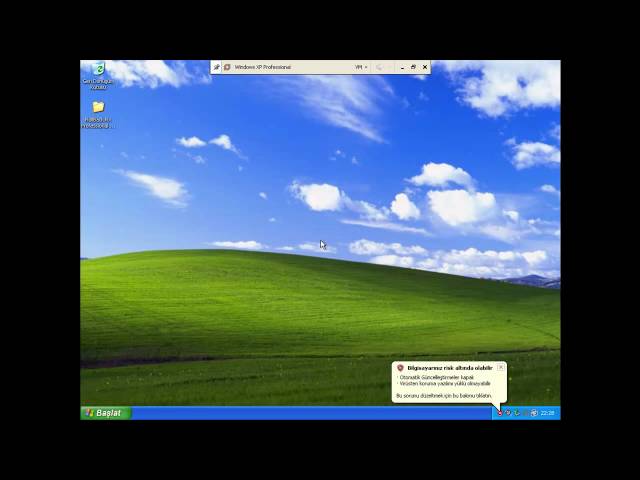Restore the Windows XP Professional VM window
The image size is (640, 480).
413,67
